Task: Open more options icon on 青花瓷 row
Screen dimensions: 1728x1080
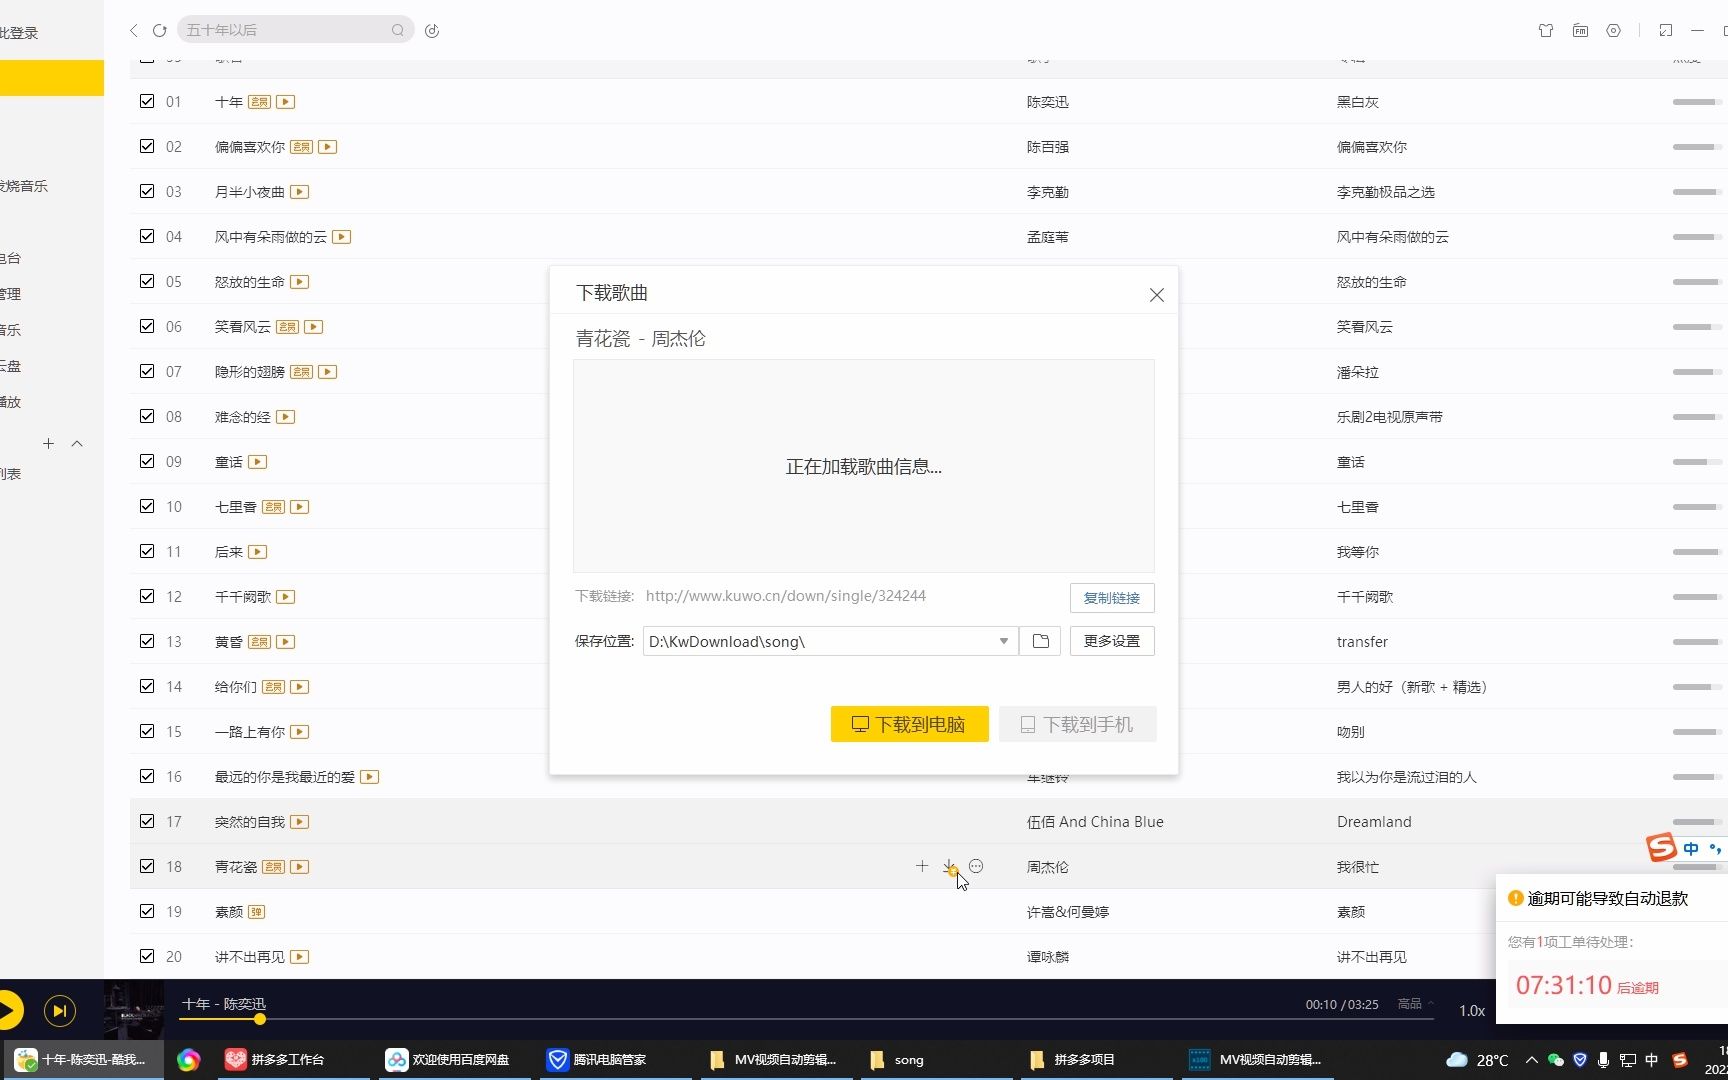Action: click(976, 866)
